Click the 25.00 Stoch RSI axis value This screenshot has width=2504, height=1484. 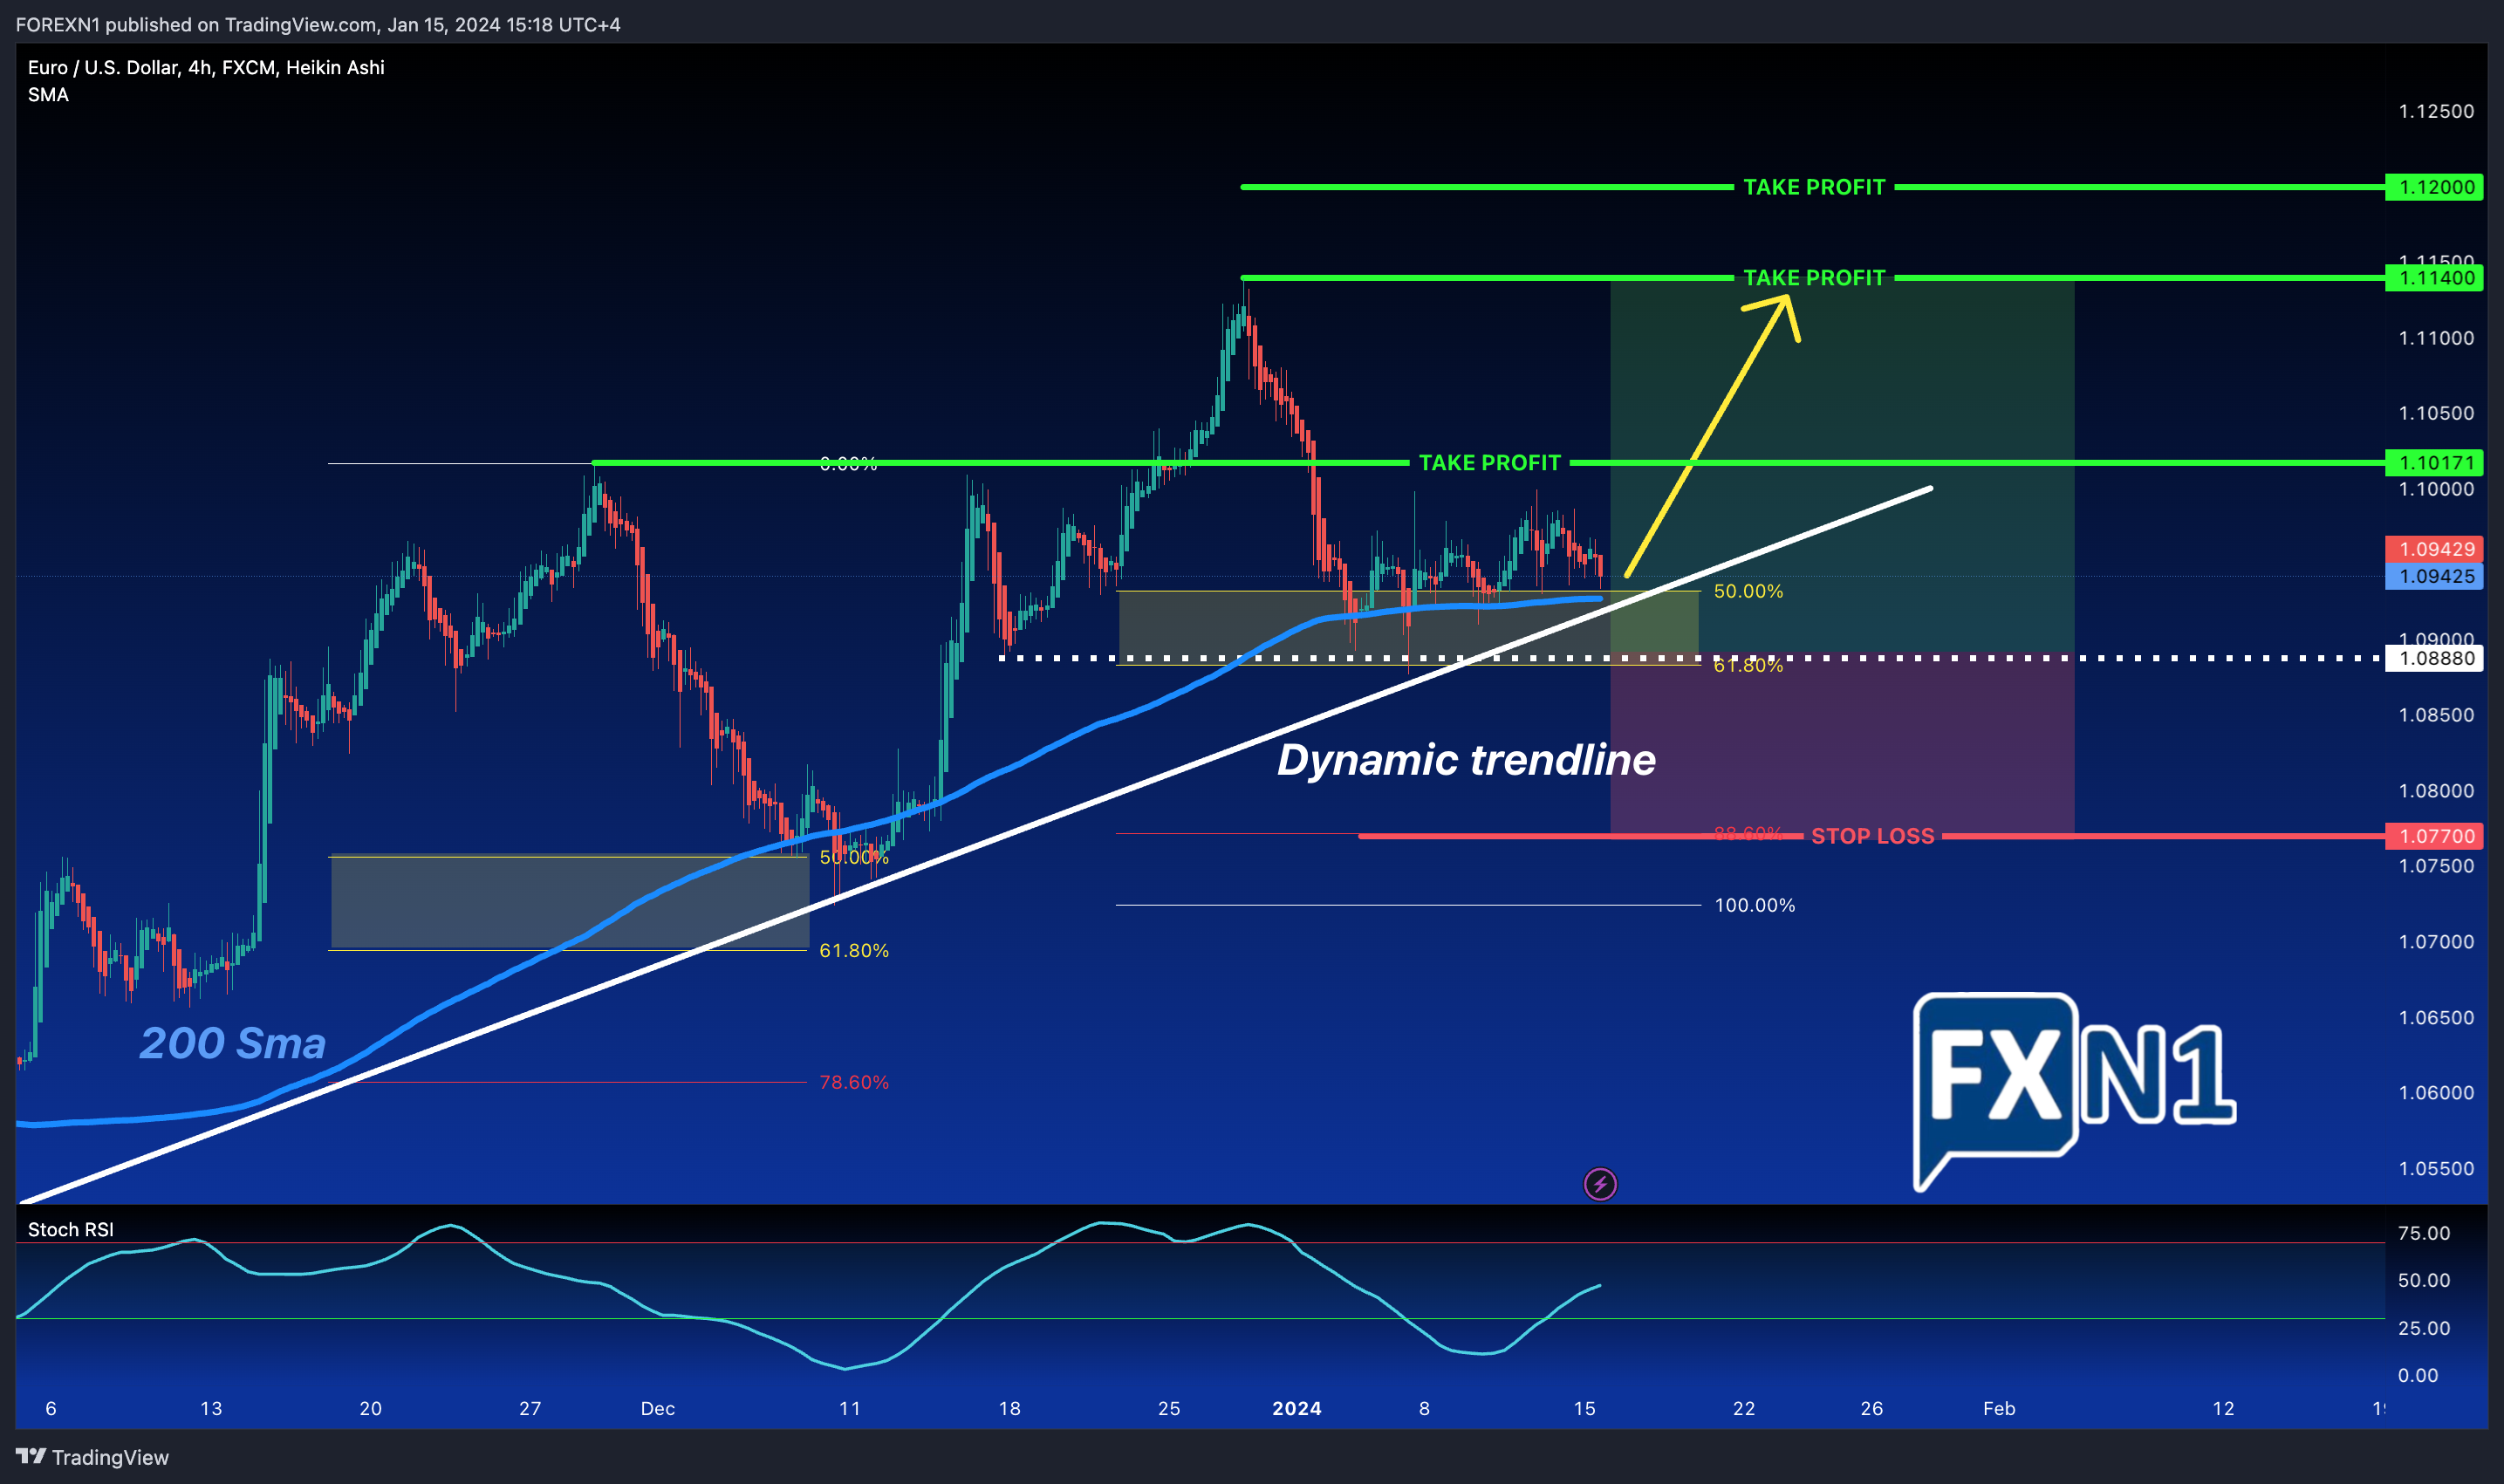[x=2424, y=1328]
